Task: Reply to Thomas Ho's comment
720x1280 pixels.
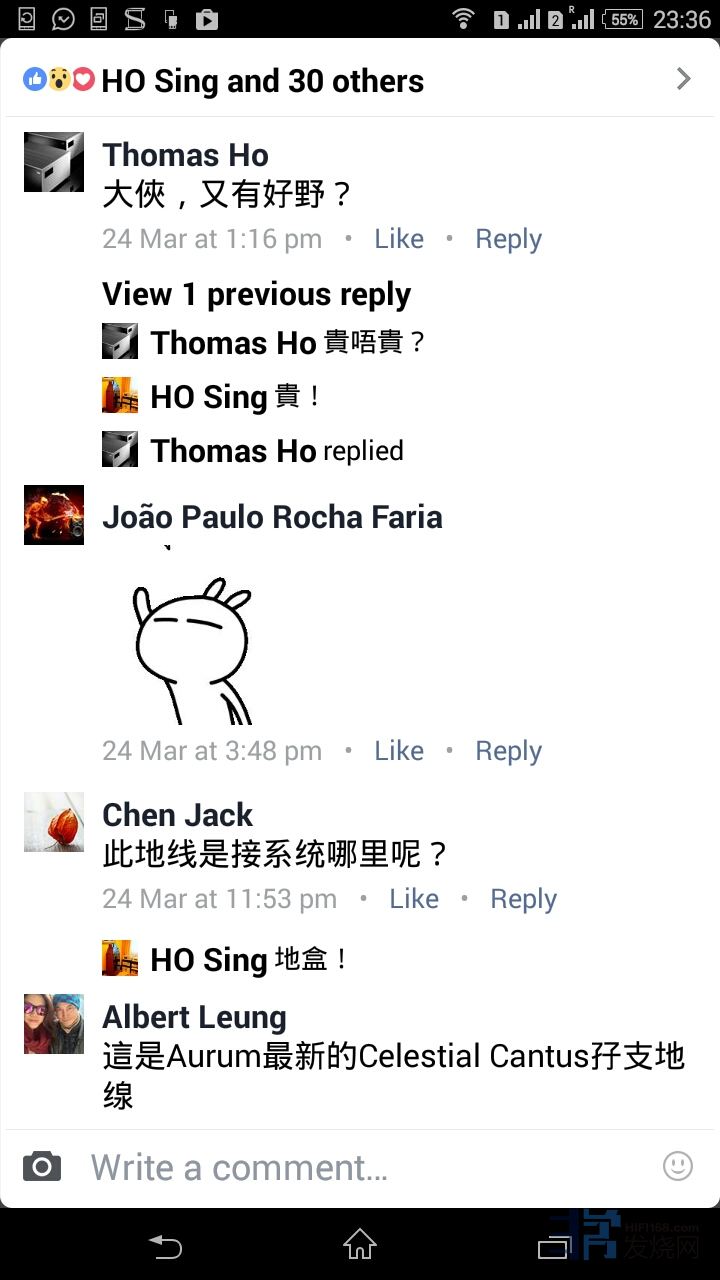Action: point(509,239)
